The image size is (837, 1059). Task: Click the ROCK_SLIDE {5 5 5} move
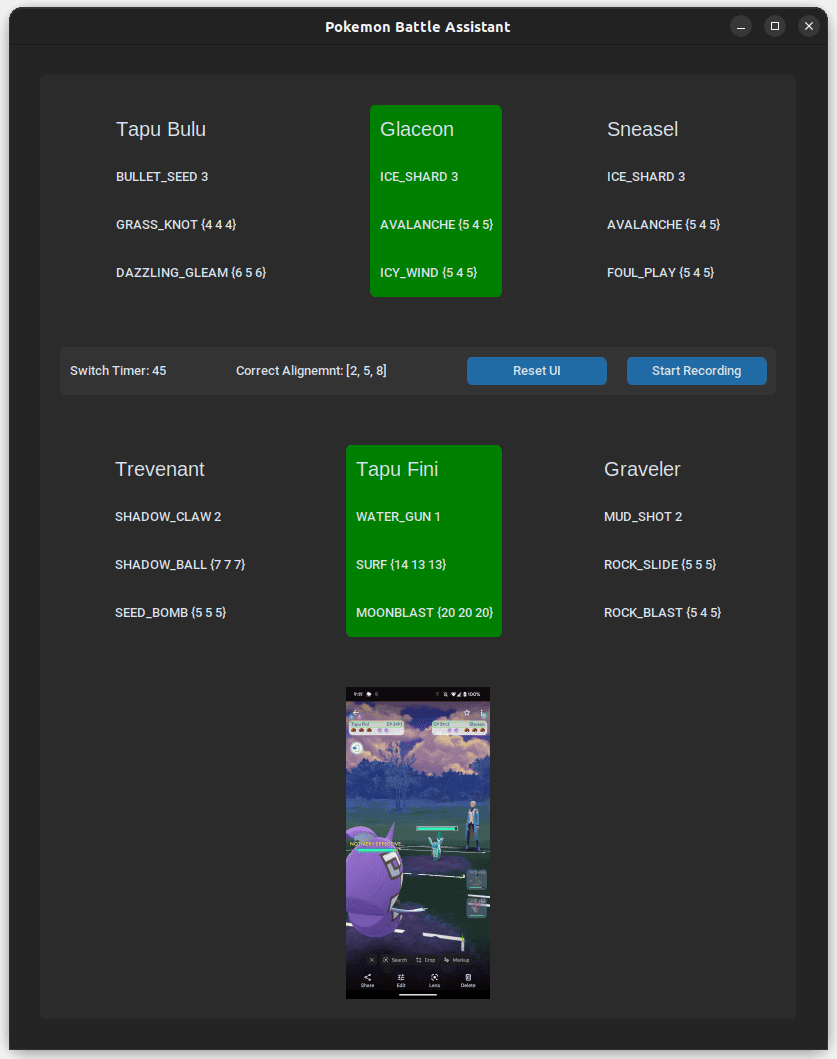coord(660,565)
